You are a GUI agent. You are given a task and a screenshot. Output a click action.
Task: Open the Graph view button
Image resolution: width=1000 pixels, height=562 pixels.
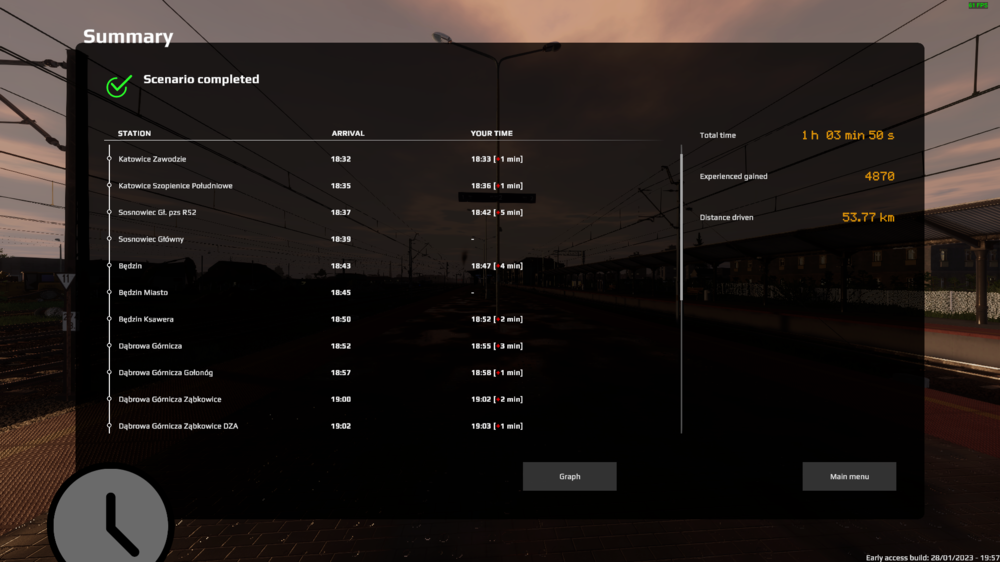point(570,477)
